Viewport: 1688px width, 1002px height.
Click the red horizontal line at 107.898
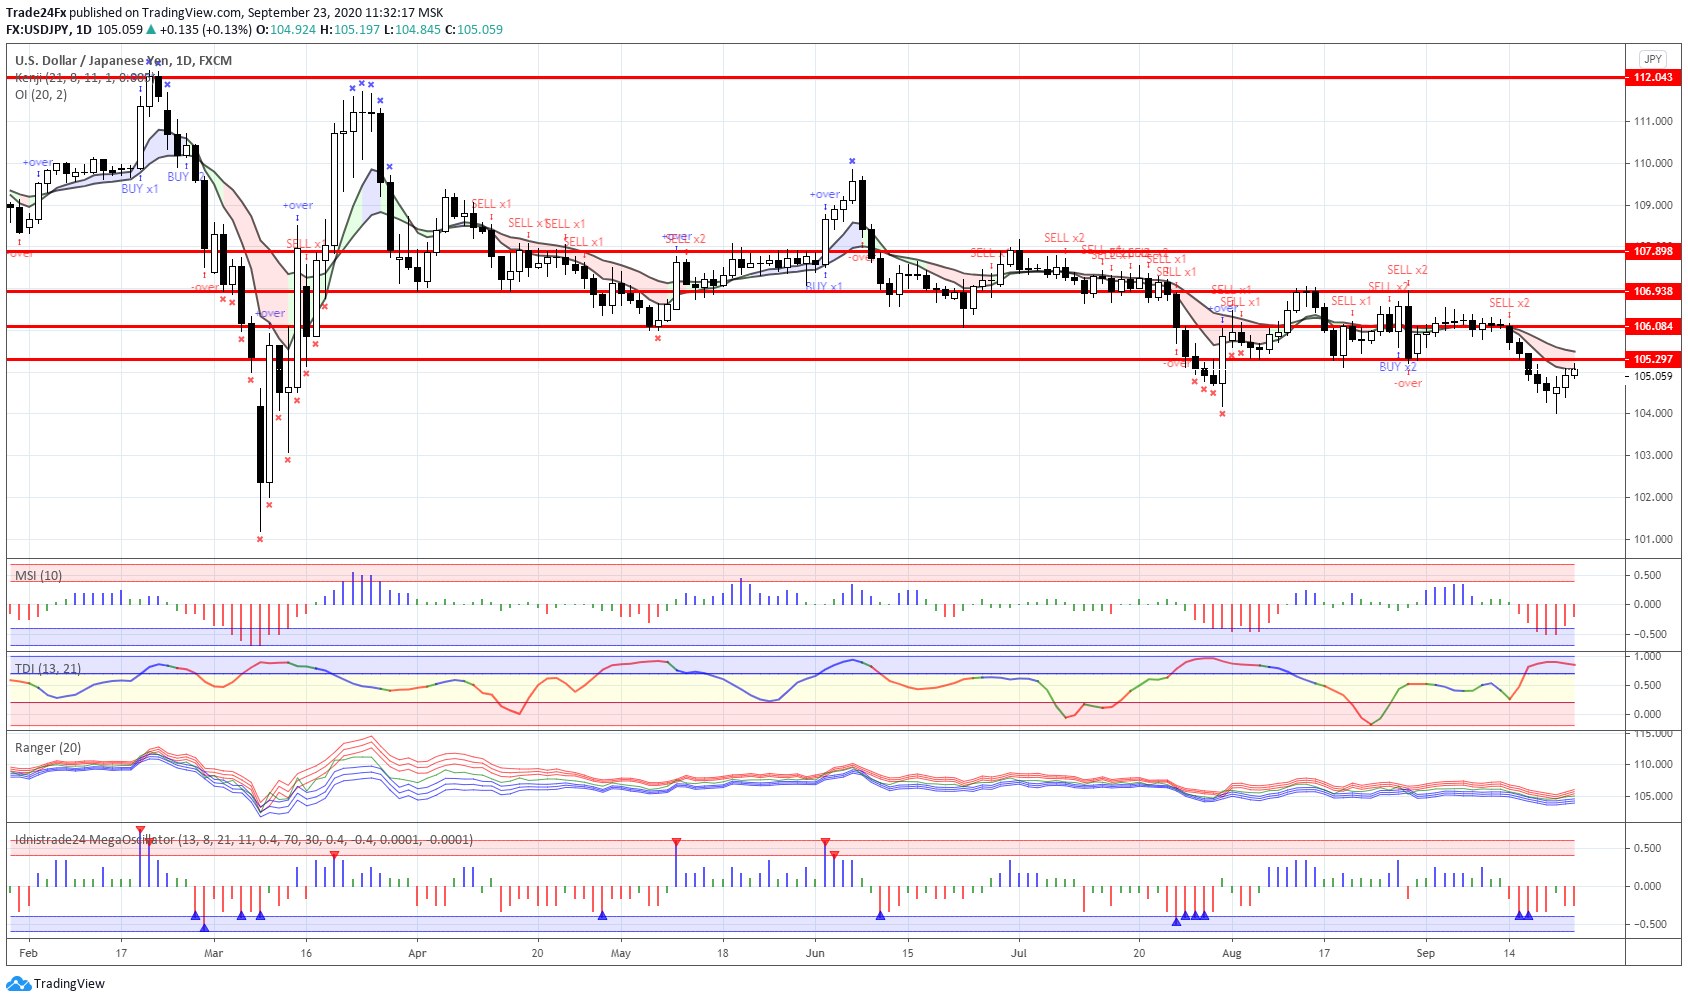815,251
